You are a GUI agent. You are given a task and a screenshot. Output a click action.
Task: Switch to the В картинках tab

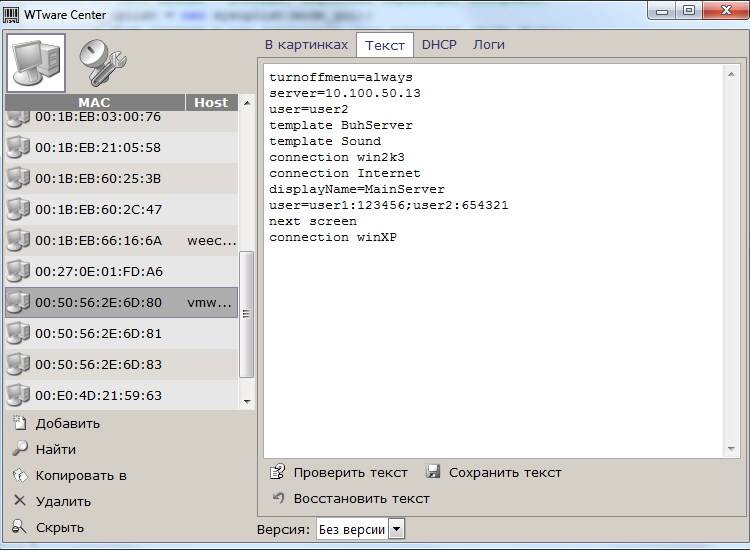click(307, 45)
